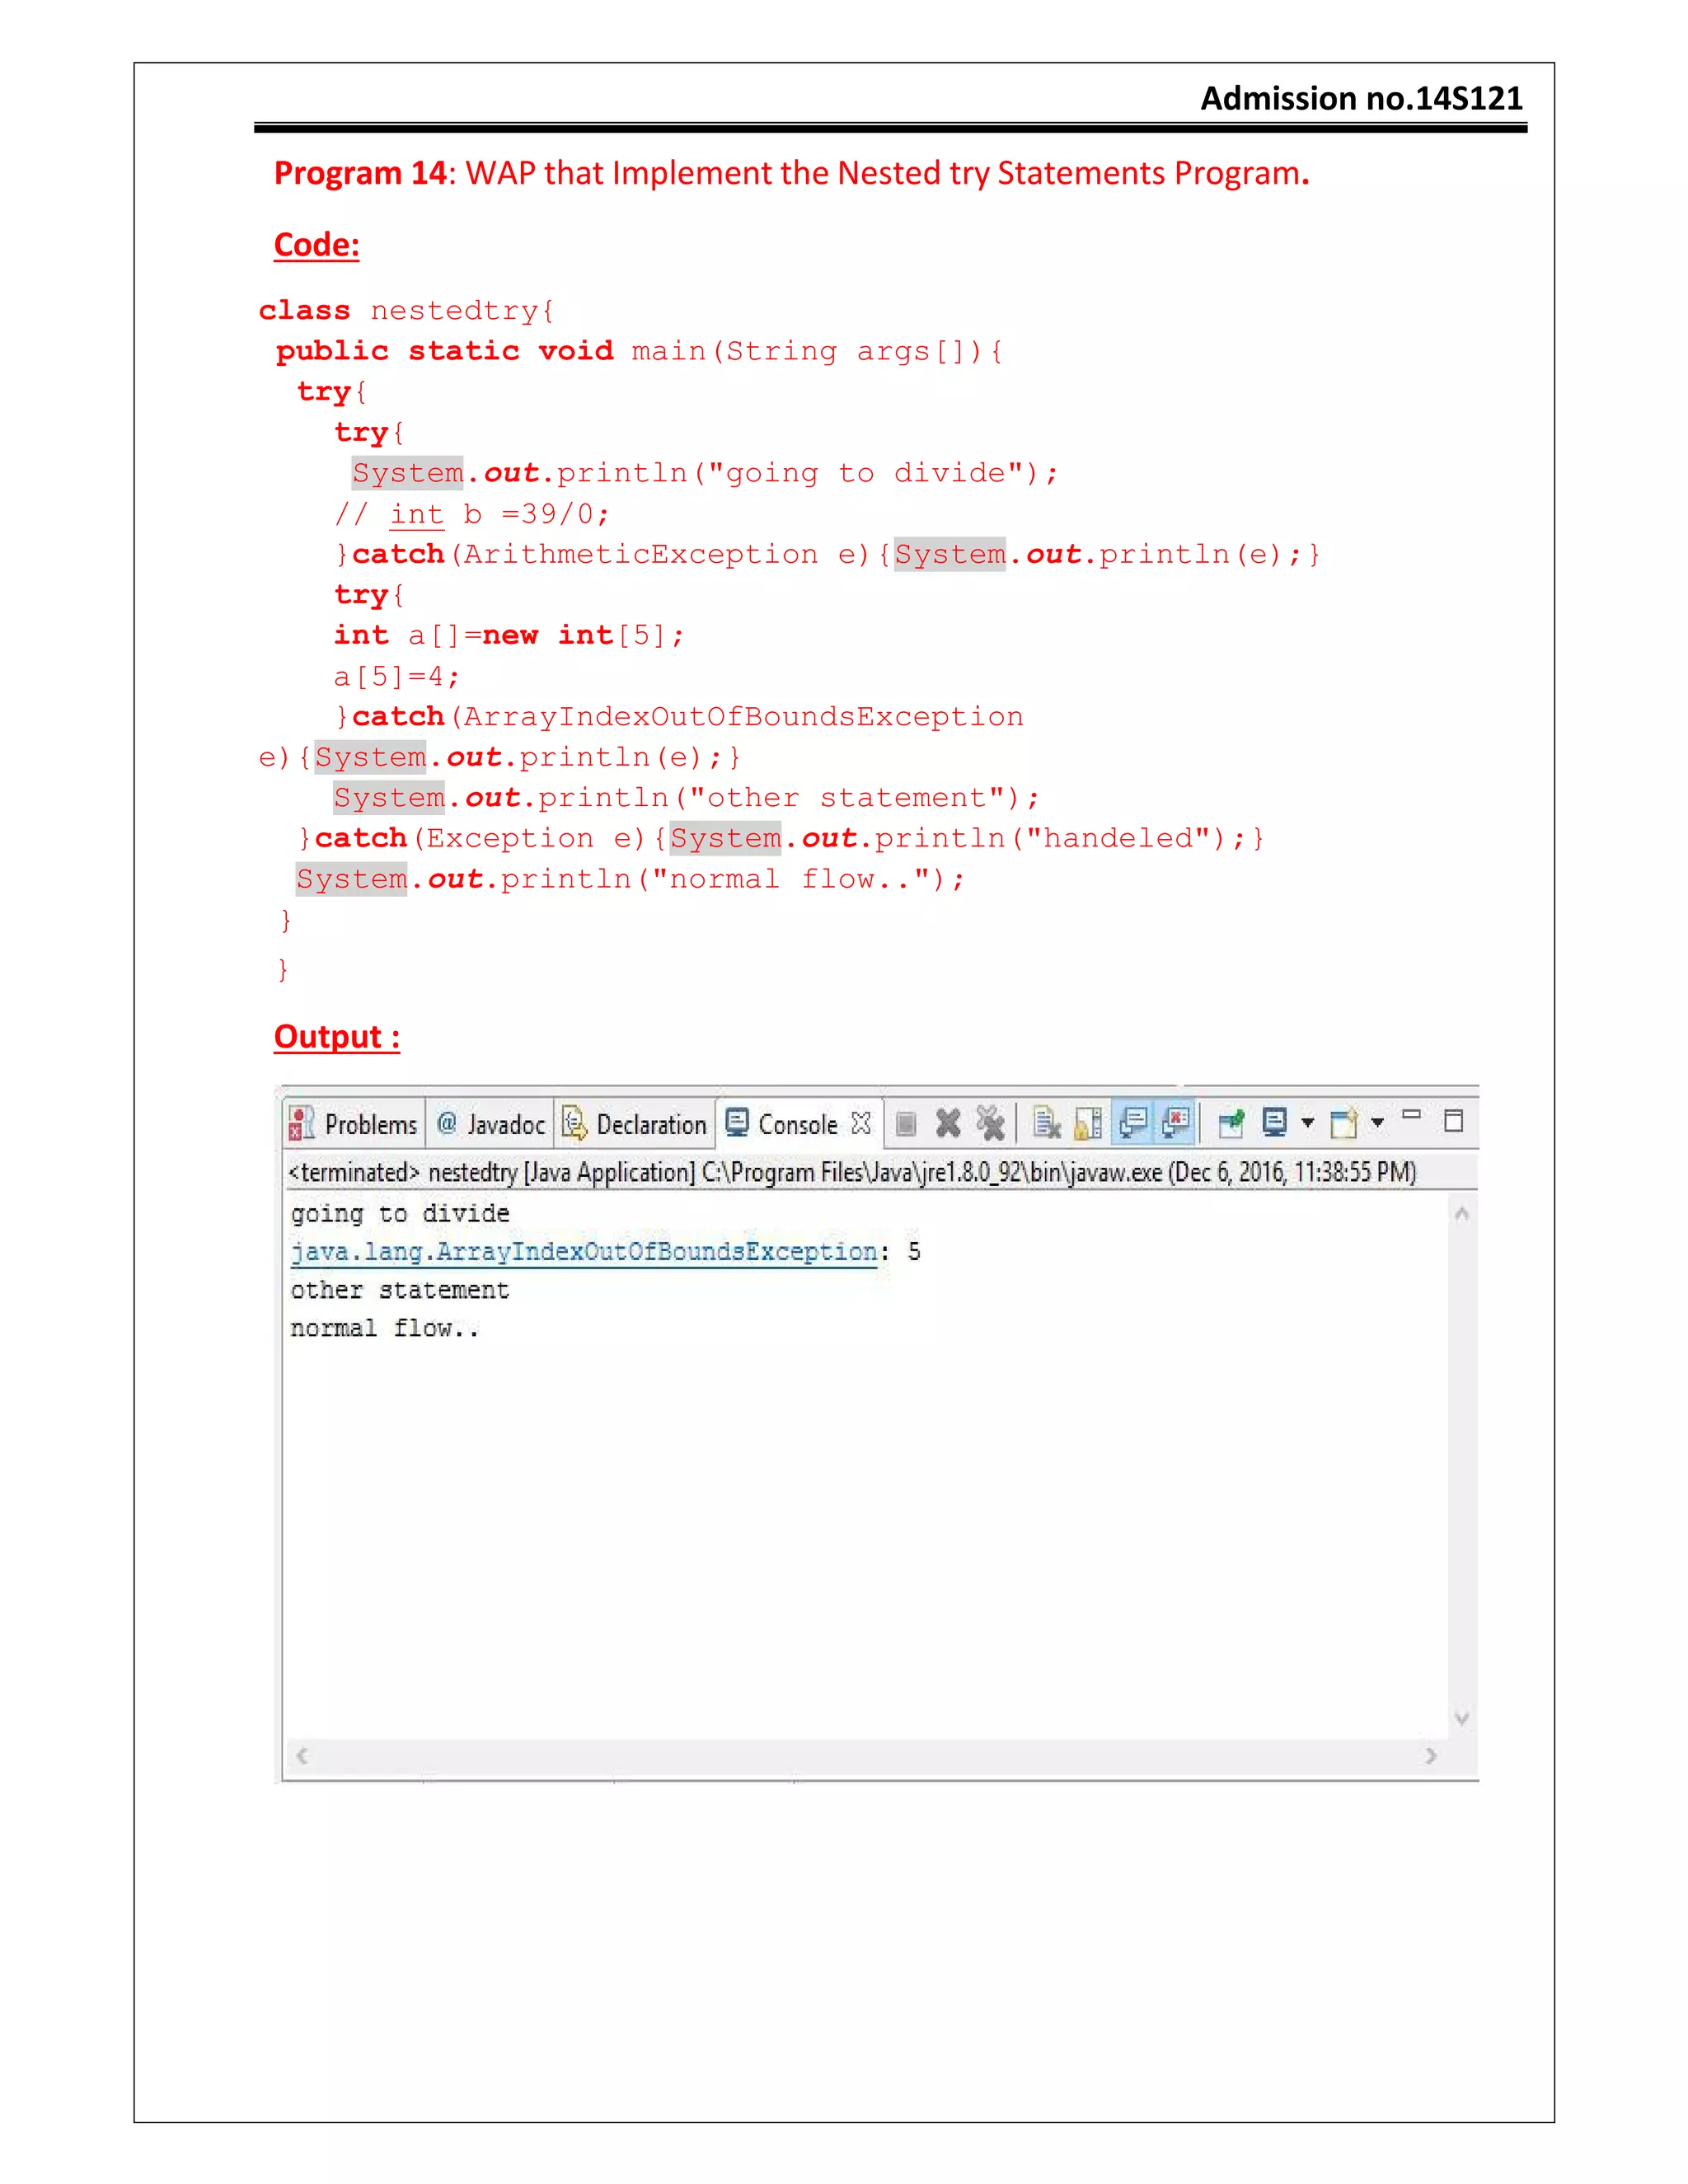The width and height of the screenshot is (1688, 2184).
Task: Expand the Open Console dropdown arrow
Action: click(1378, 1123)
